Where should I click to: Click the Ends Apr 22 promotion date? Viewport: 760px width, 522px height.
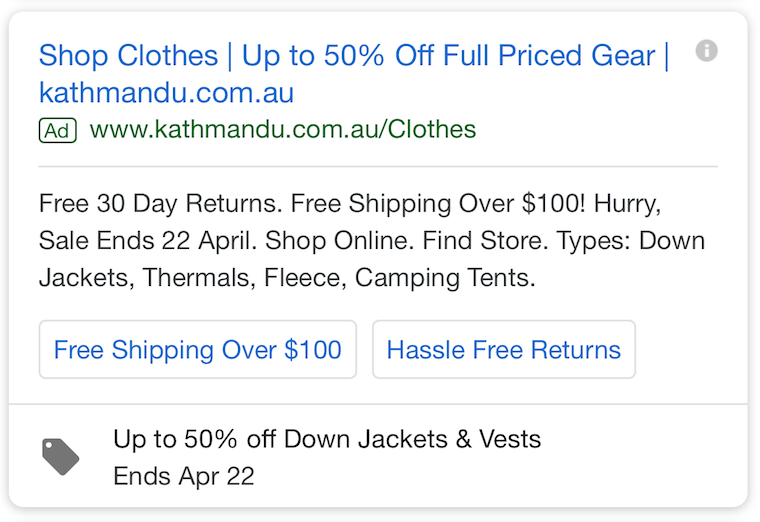(x=184, y=476)
